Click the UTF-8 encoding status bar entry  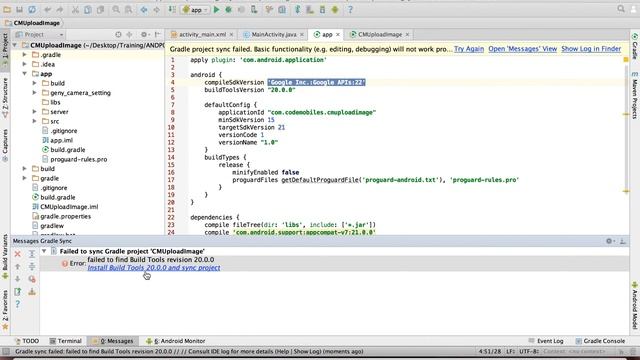tap(529, 351)
